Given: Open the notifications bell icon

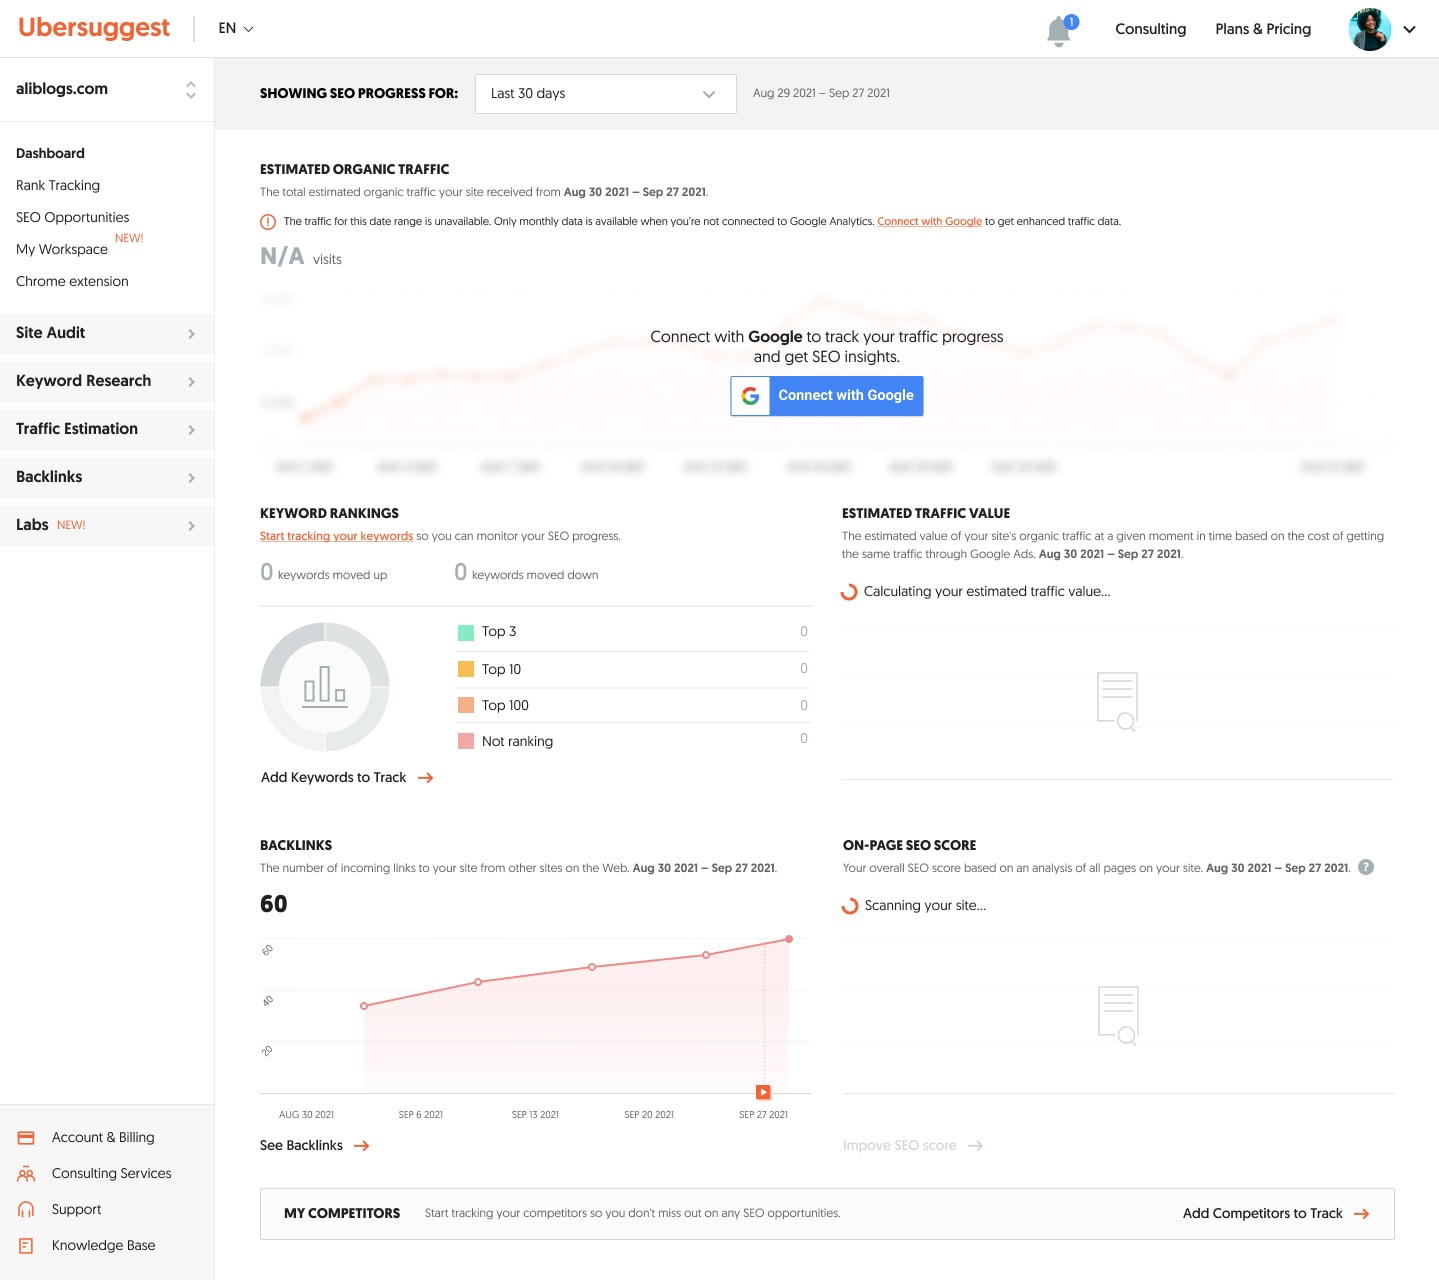Looking at the screenshot, I should point(1060,30).
